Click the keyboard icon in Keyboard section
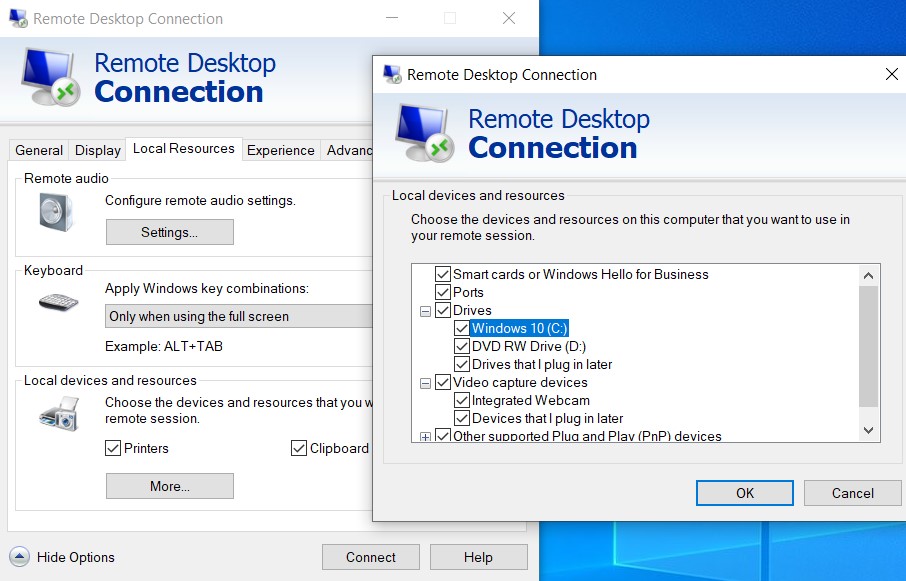The image size is (906, 581). point(58,302)
